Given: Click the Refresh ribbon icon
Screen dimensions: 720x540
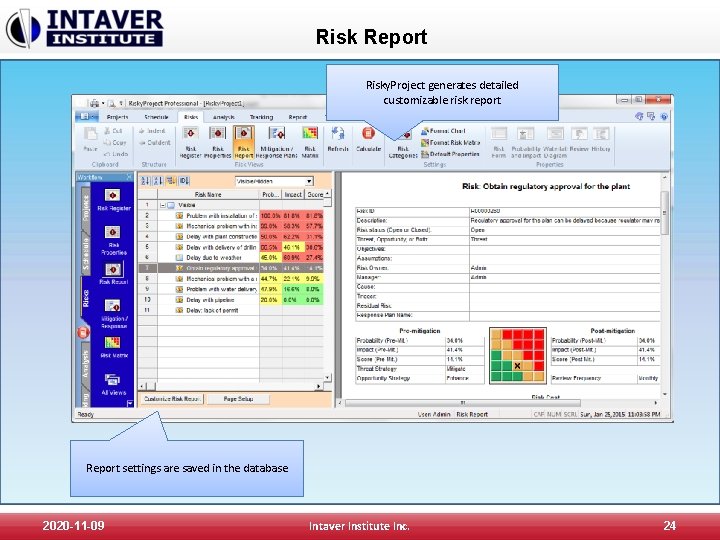Looking at the screenshot, I should (338, 140).
